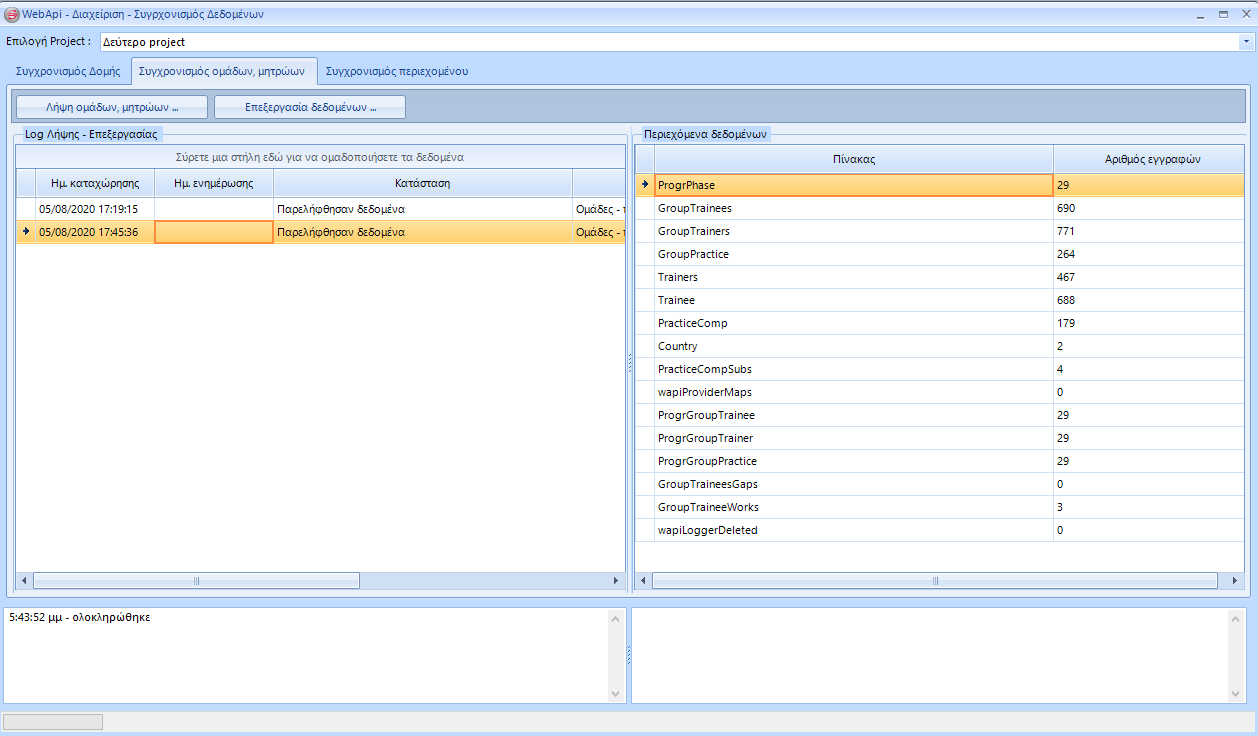Click the progress bar at the bottom

pyautogui.click(x=53, y=722)
